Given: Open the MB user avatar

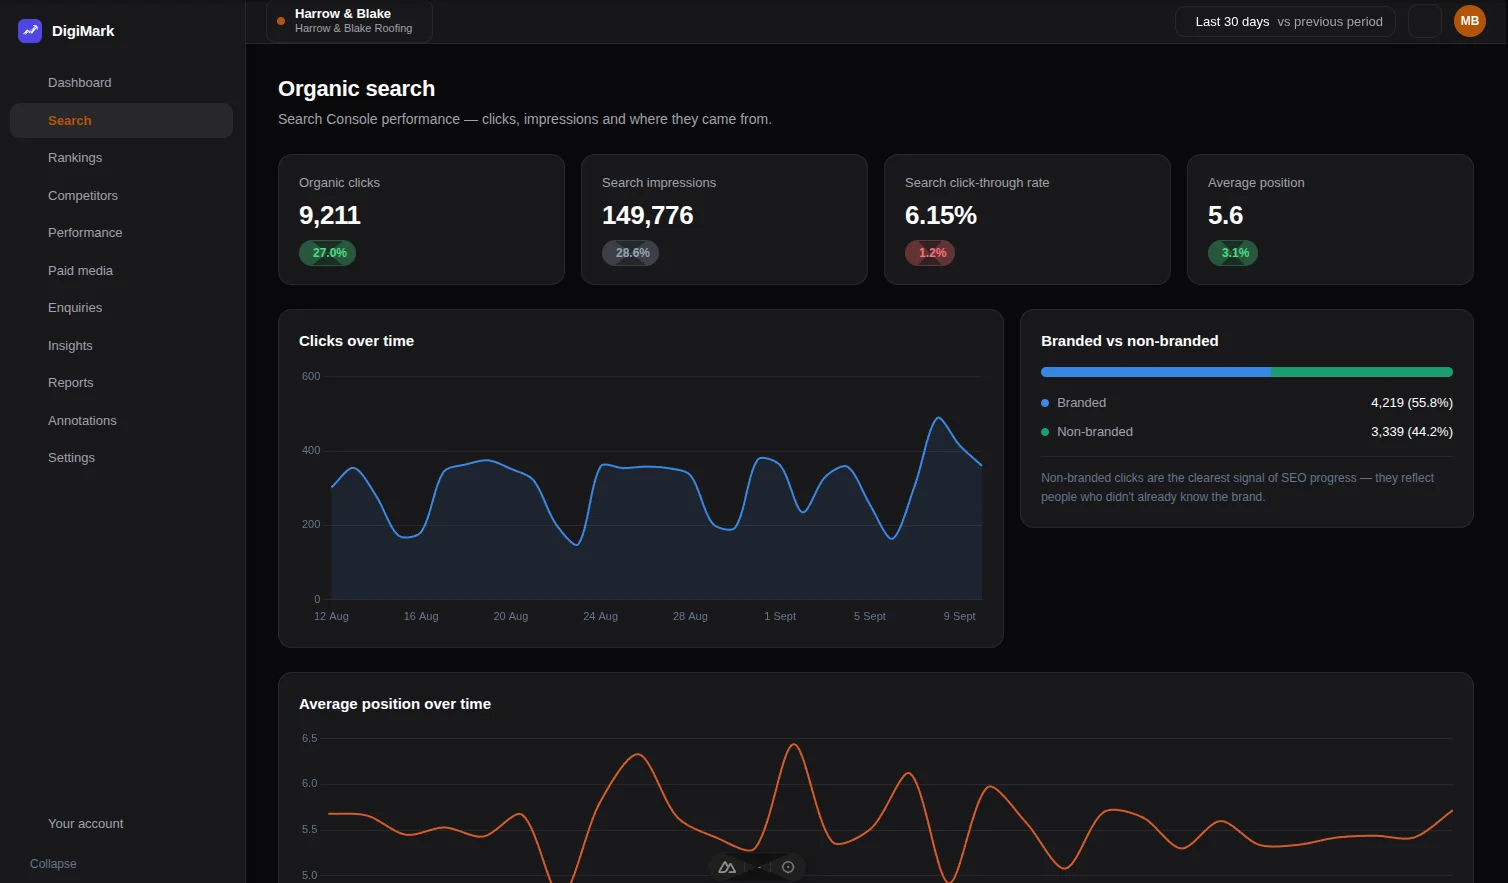Looking at the screenshot, I should click(x=1469, y=21).
